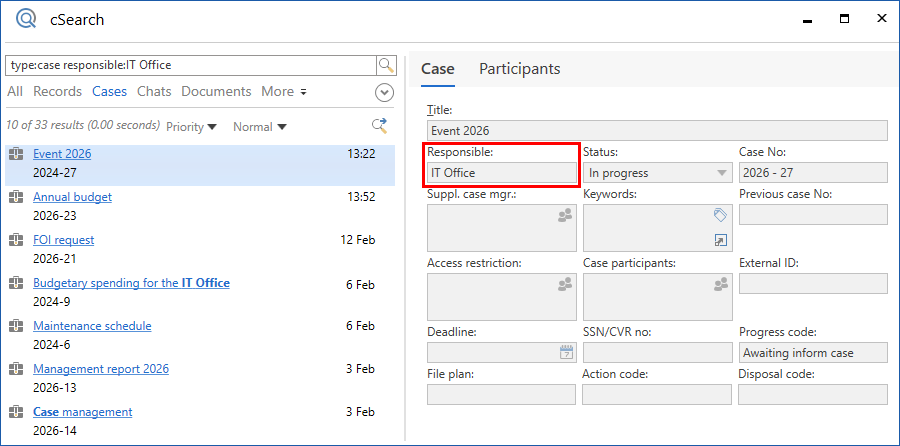
Task: Click the search magnifier icon in search box
Action: click(386, 65)
